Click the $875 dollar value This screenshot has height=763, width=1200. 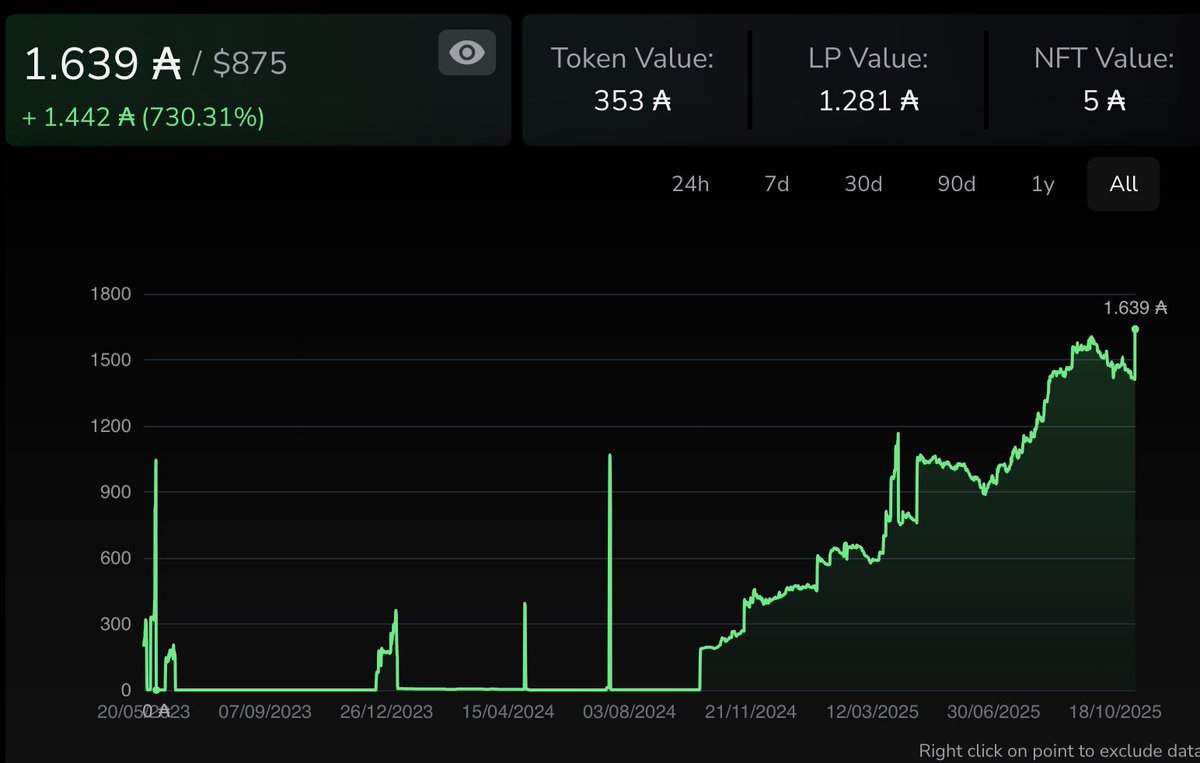pyautogui.click(x=250, y=64)
